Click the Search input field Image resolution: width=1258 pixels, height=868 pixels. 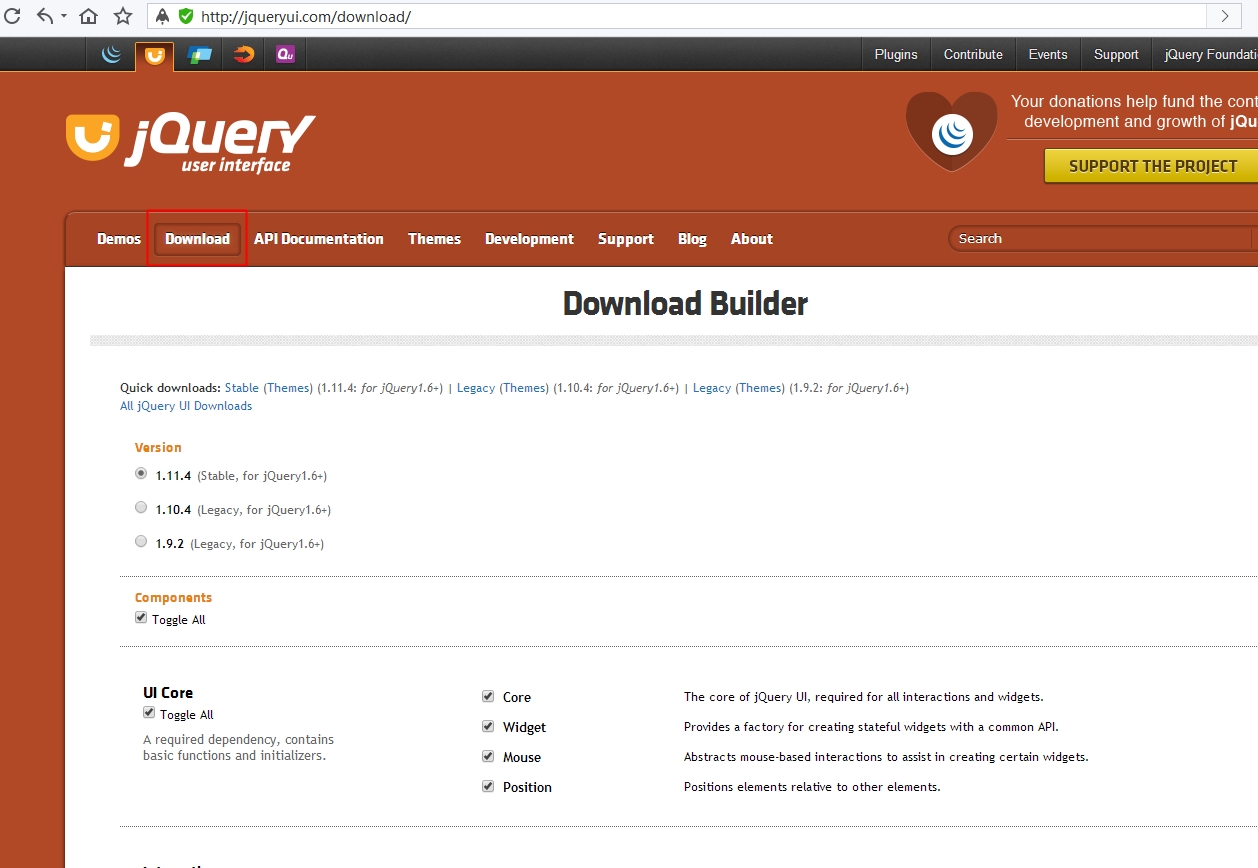[x=1100, y=238]
